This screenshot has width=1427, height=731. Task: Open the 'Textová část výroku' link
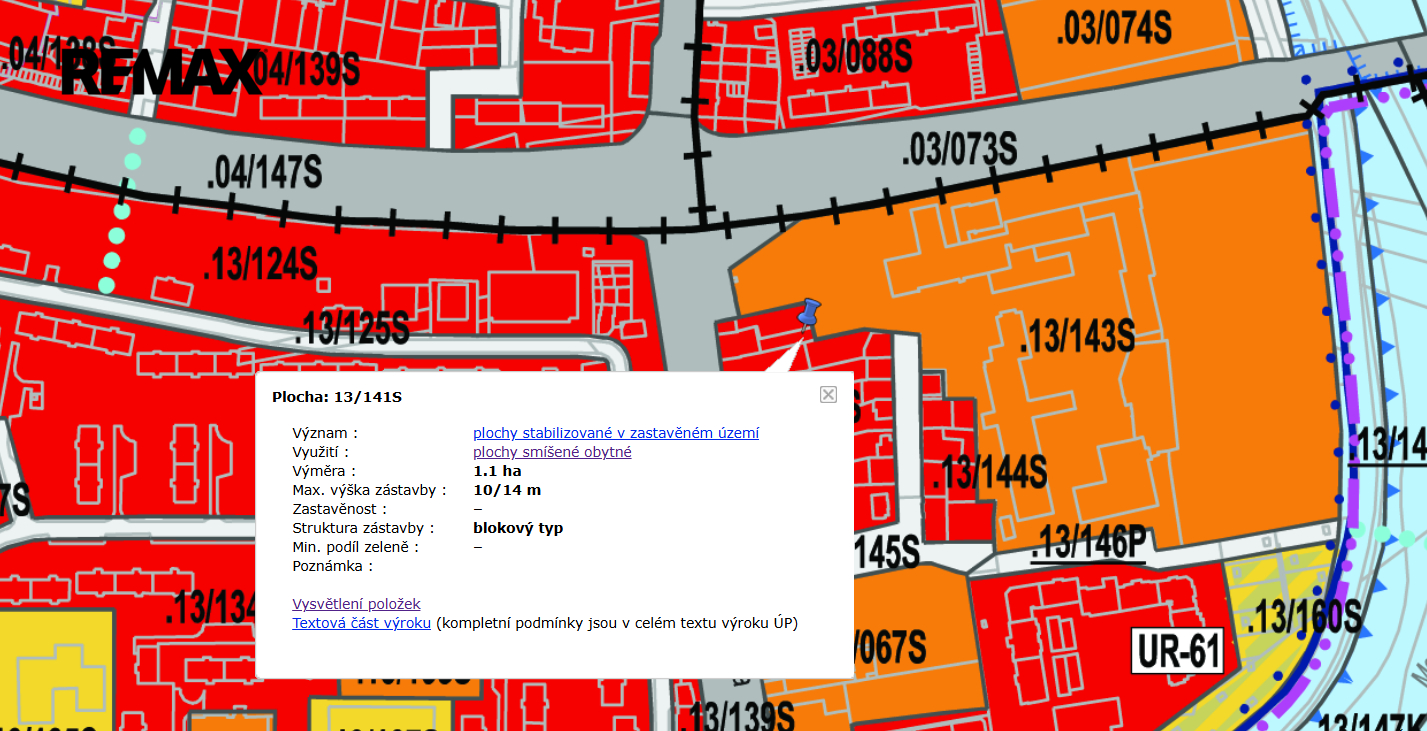pyautogui.click(x=361, y=623)
